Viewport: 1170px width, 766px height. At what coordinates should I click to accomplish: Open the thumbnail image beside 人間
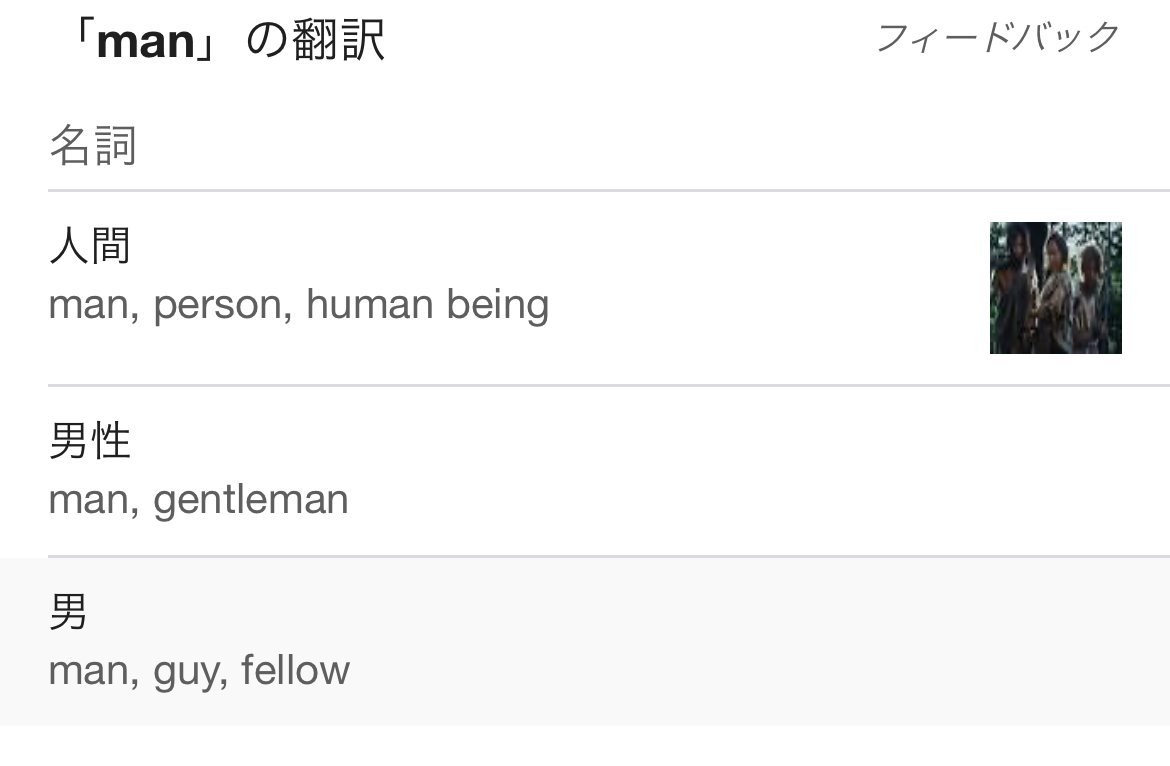point(1056,288)
